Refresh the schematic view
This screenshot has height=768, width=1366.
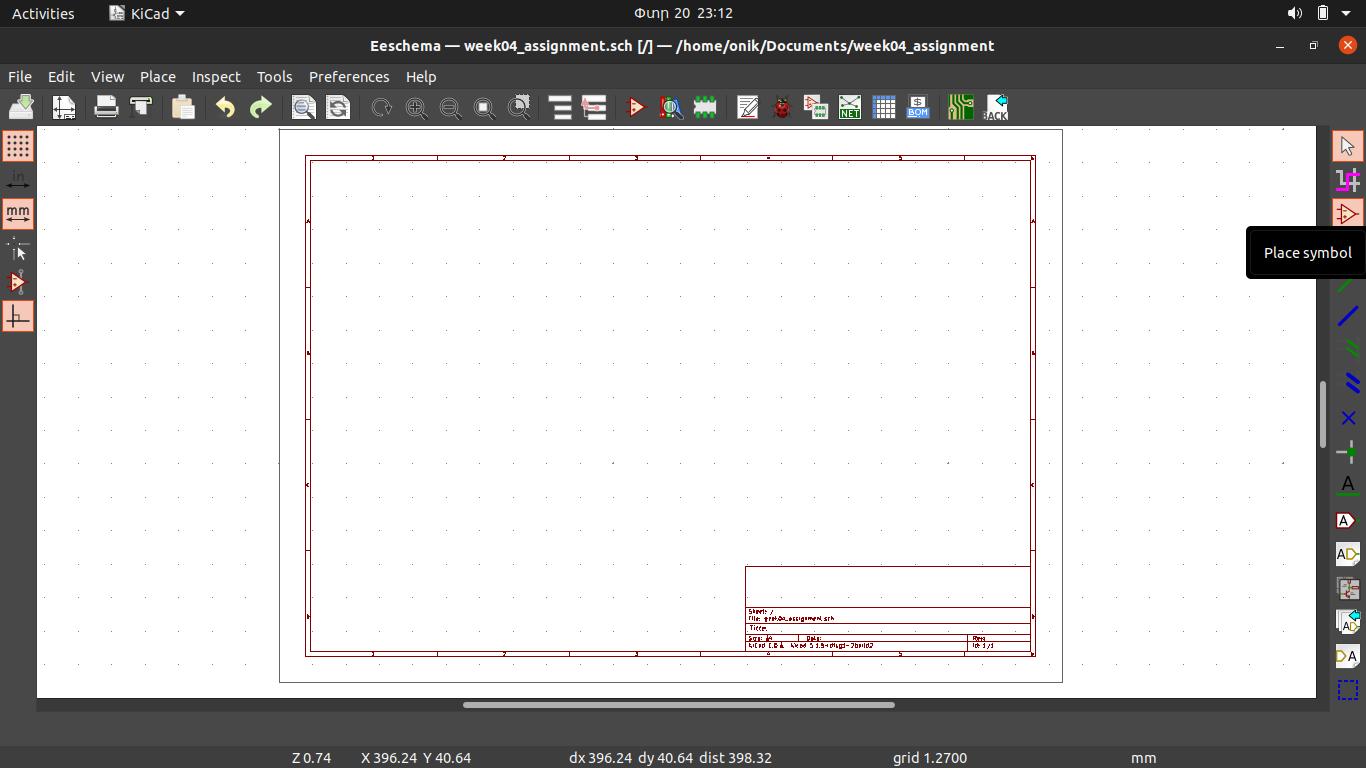[381, 107]
